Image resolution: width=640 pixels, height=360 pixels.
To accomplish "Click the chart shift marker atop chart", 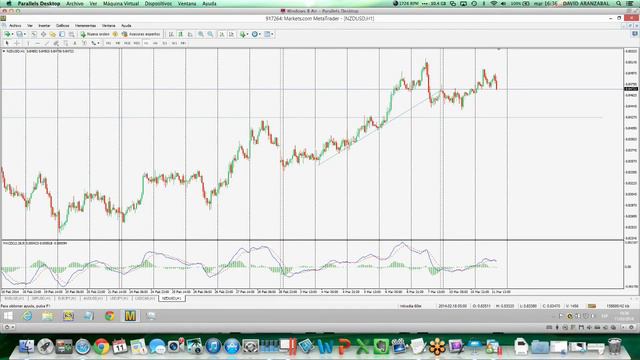I will click(x=498, y=49).
